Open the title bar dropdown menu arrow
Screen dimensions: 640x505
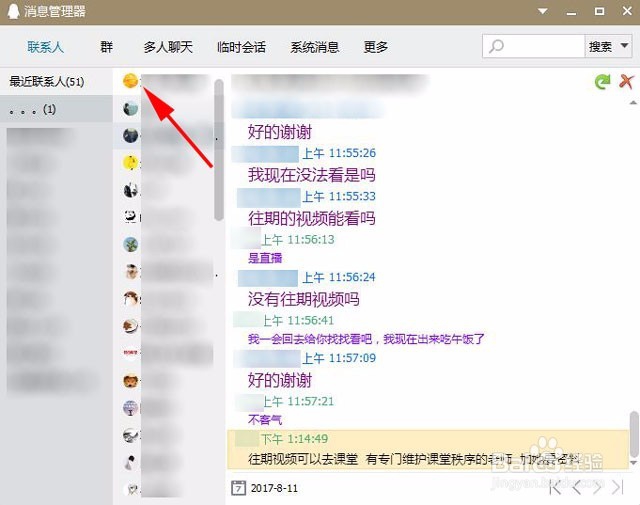[x=542, y=11]
